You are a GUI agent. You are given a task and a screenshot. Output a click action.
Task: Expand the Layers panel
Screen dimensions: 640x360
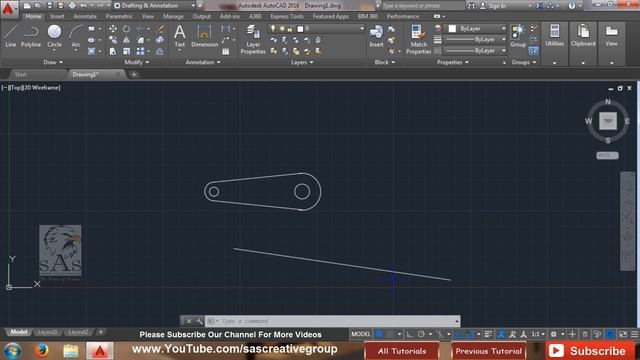pos(302,62)
